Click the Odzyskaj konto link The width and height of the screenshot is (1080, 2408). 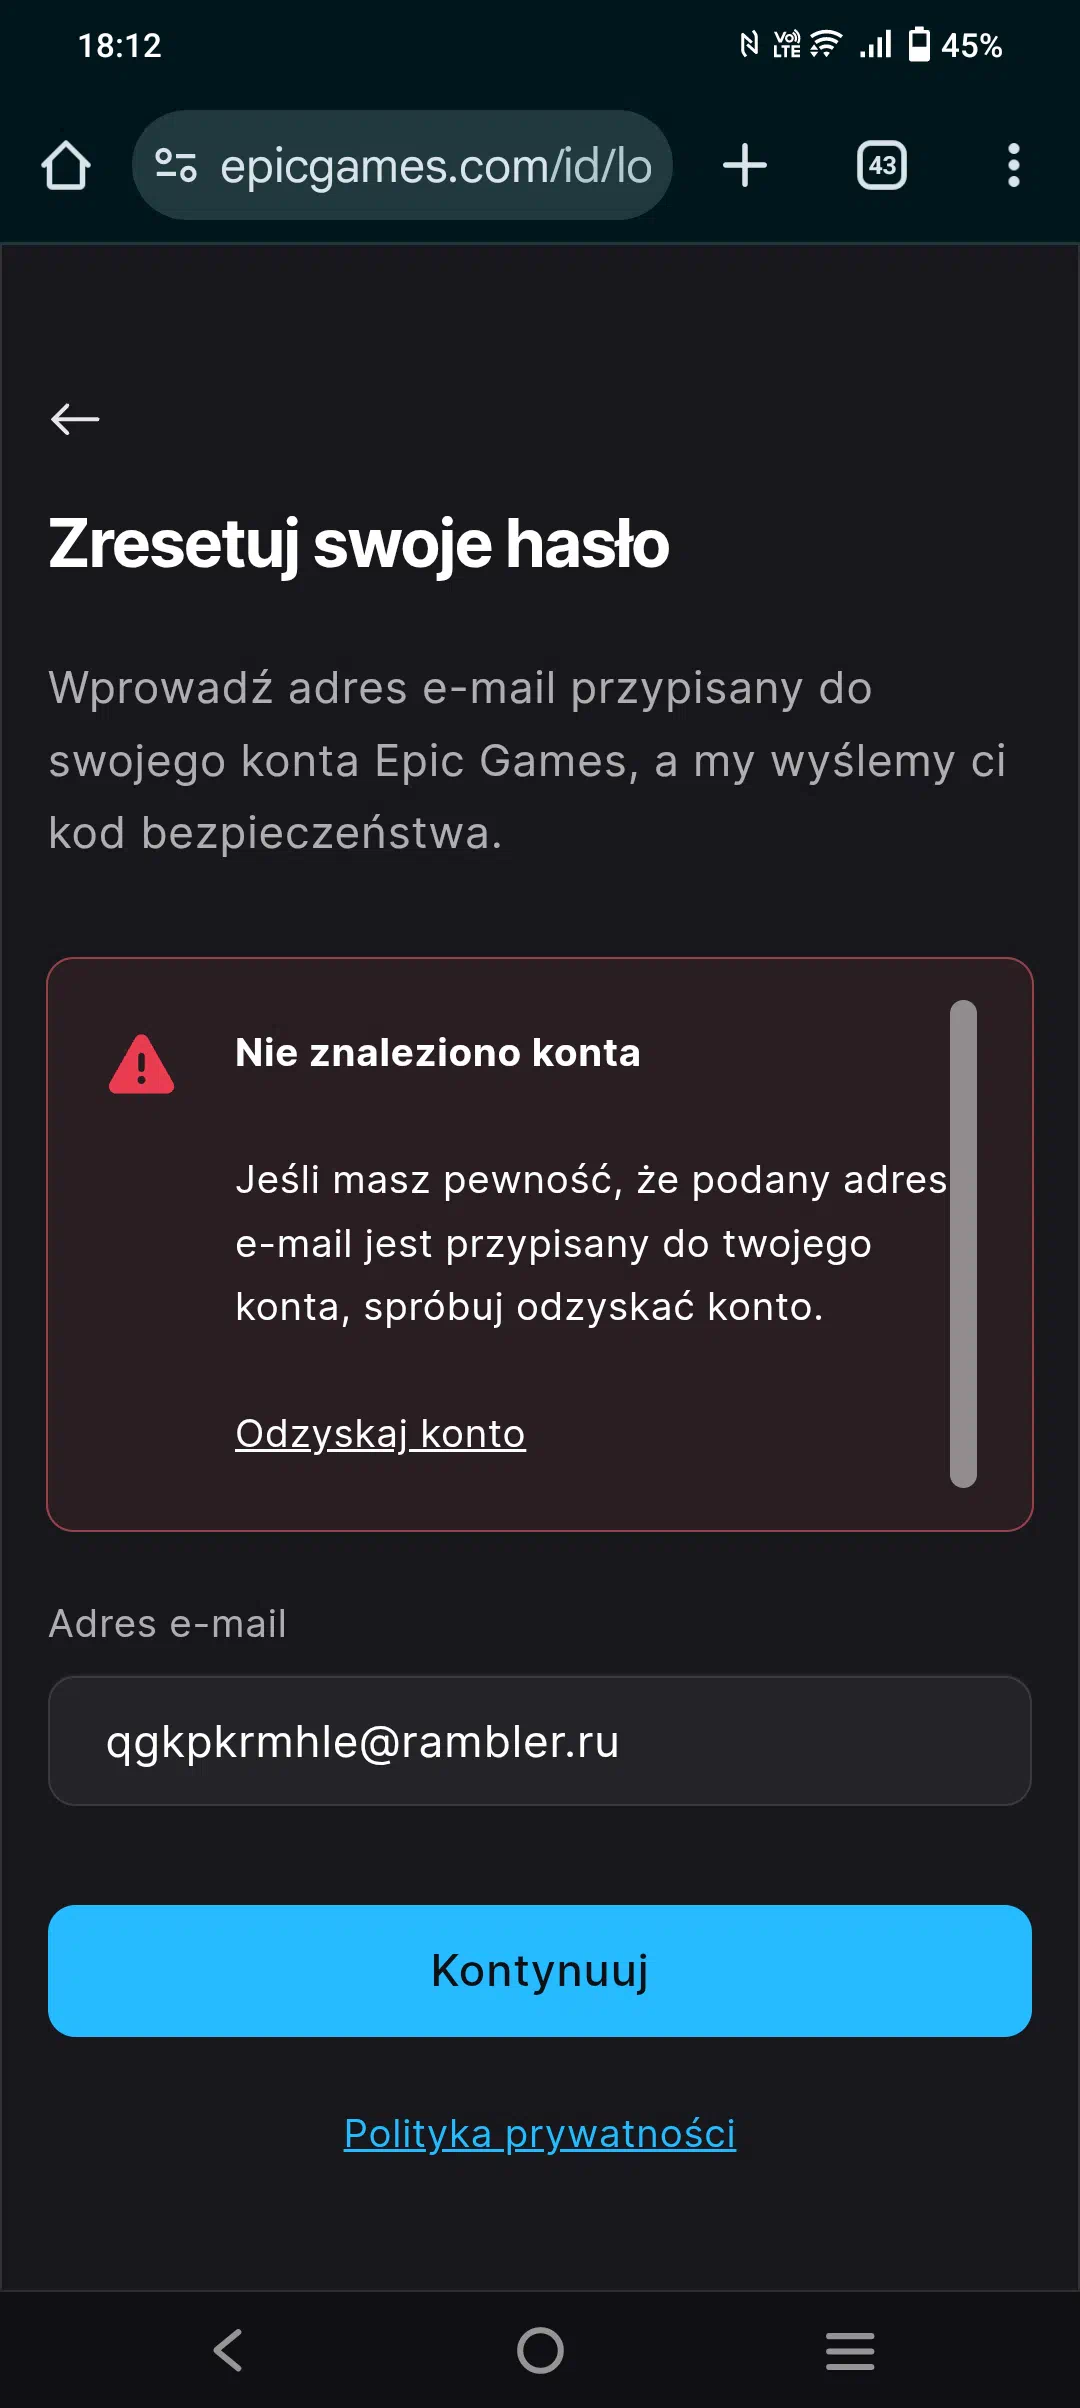pos(380,1434)
